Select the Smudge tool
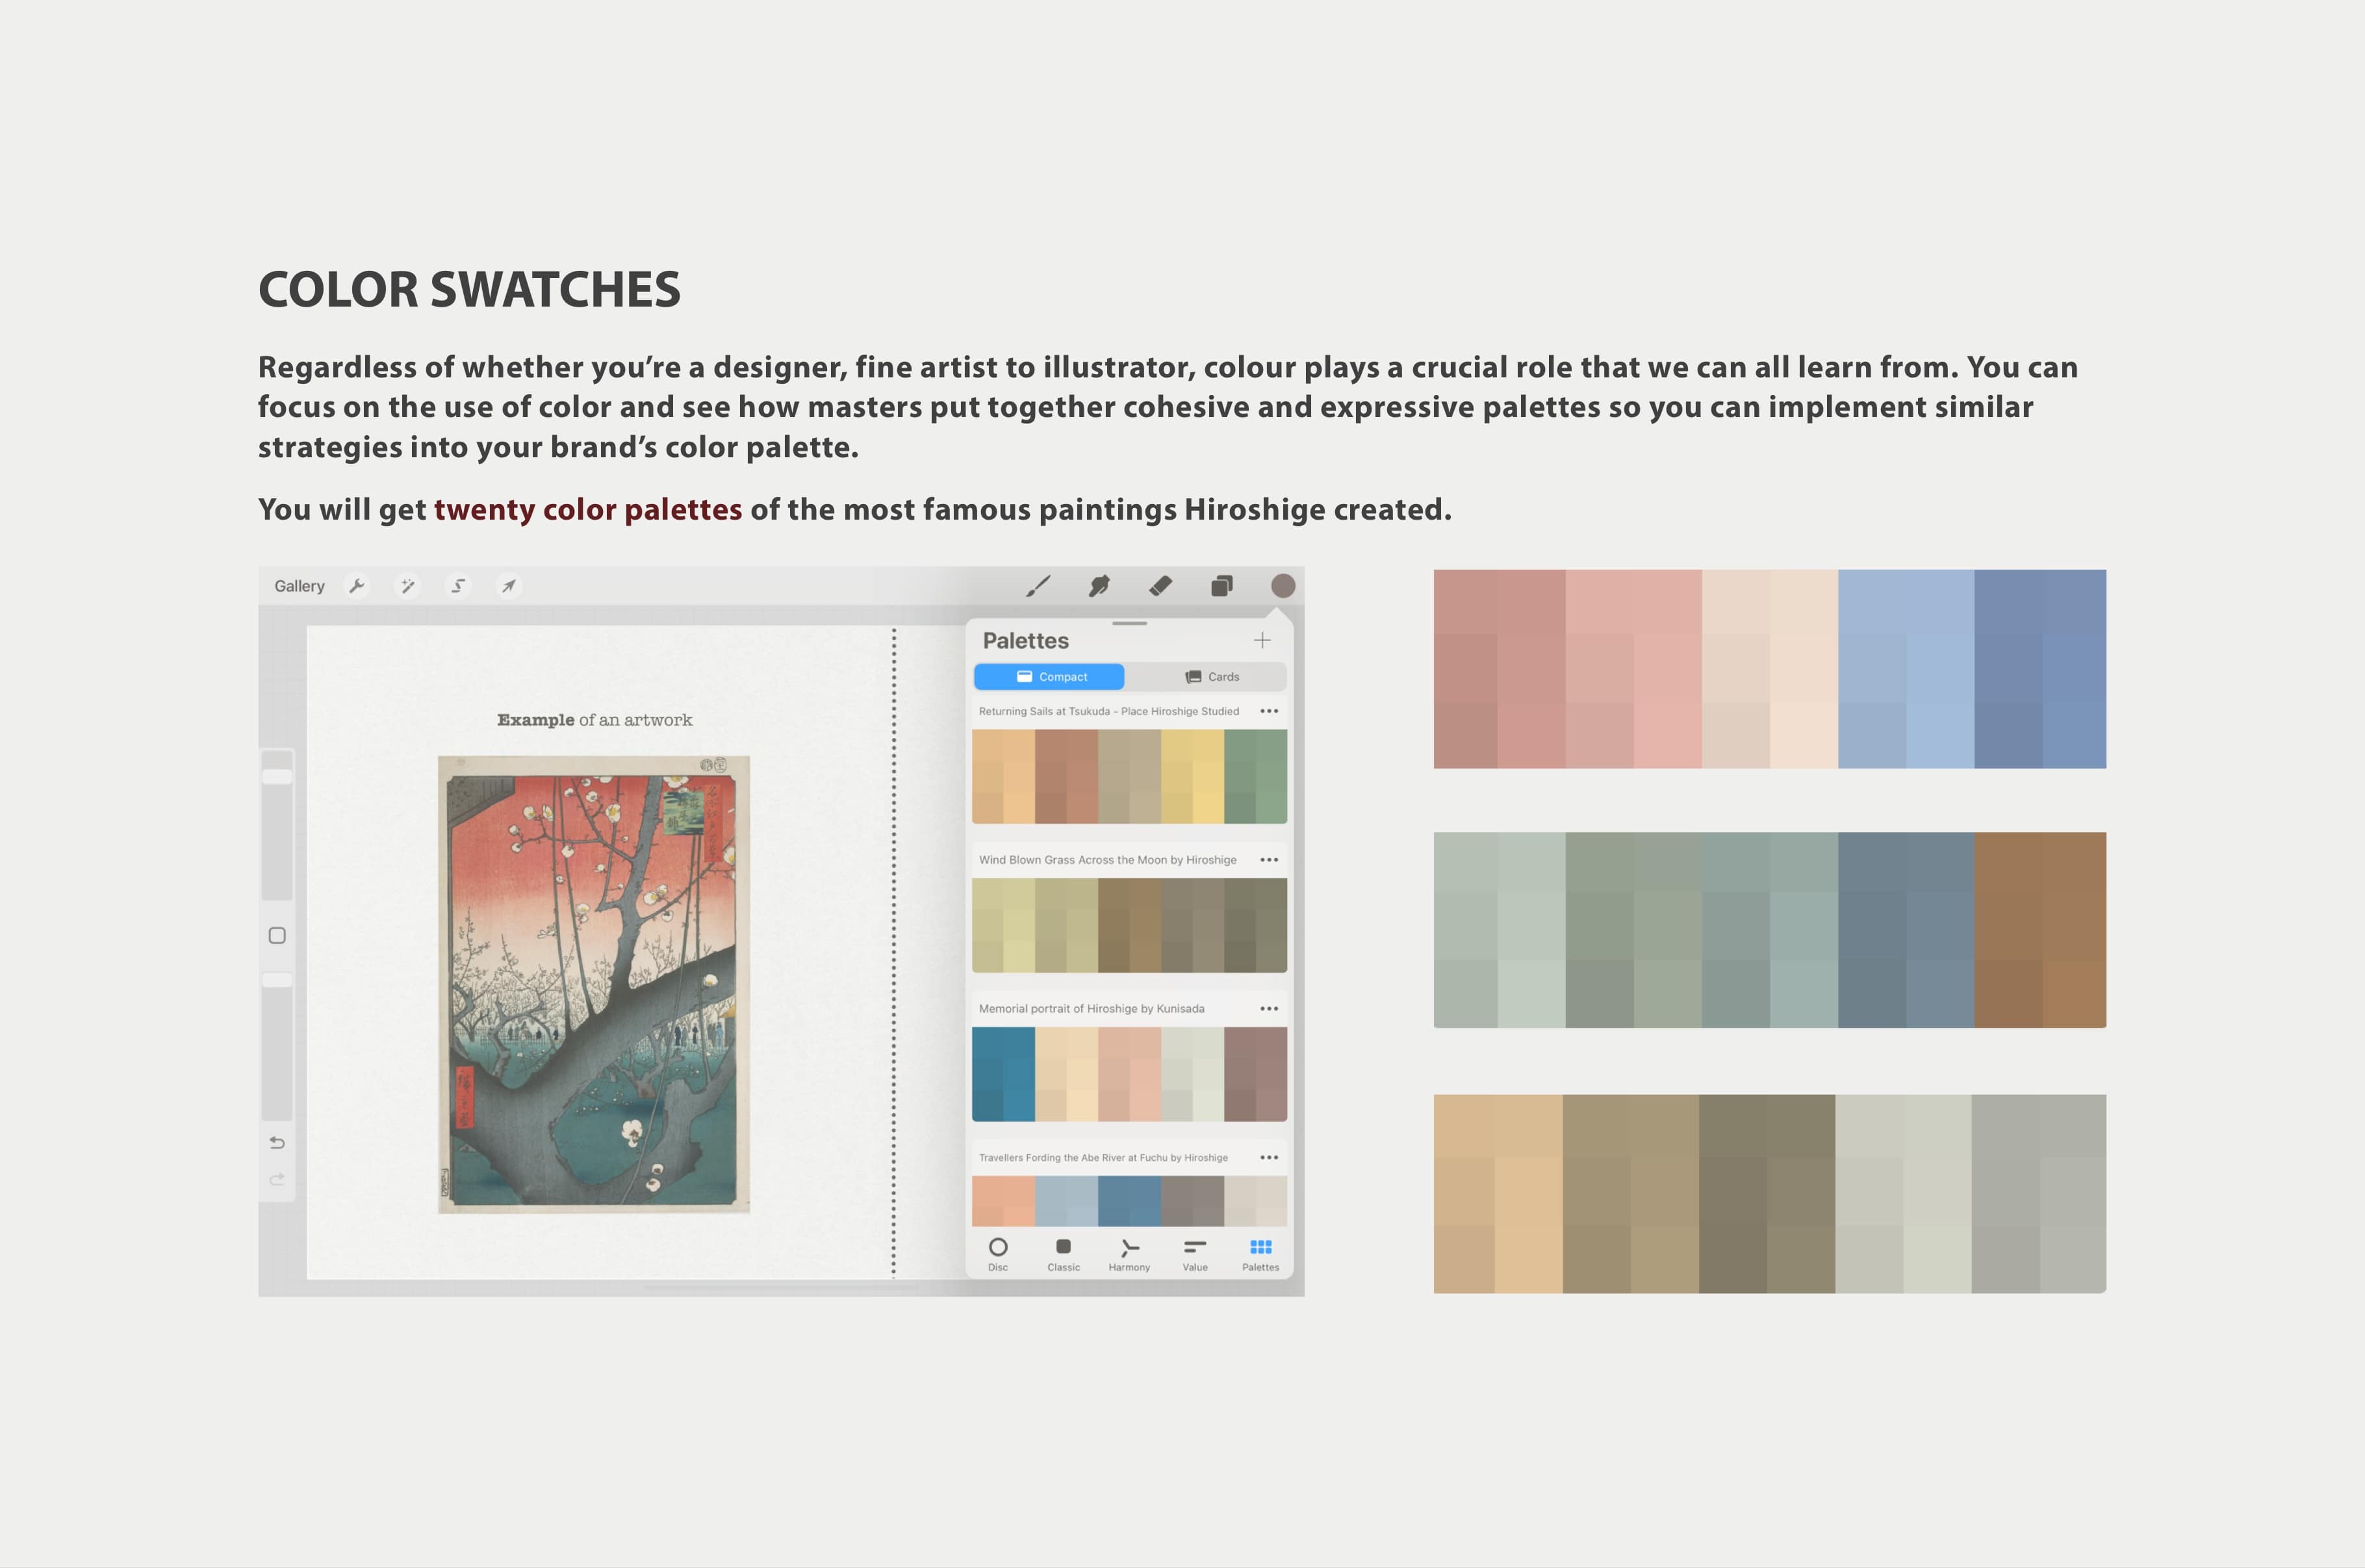The image size is (2365, 1568). (1098, 585)
